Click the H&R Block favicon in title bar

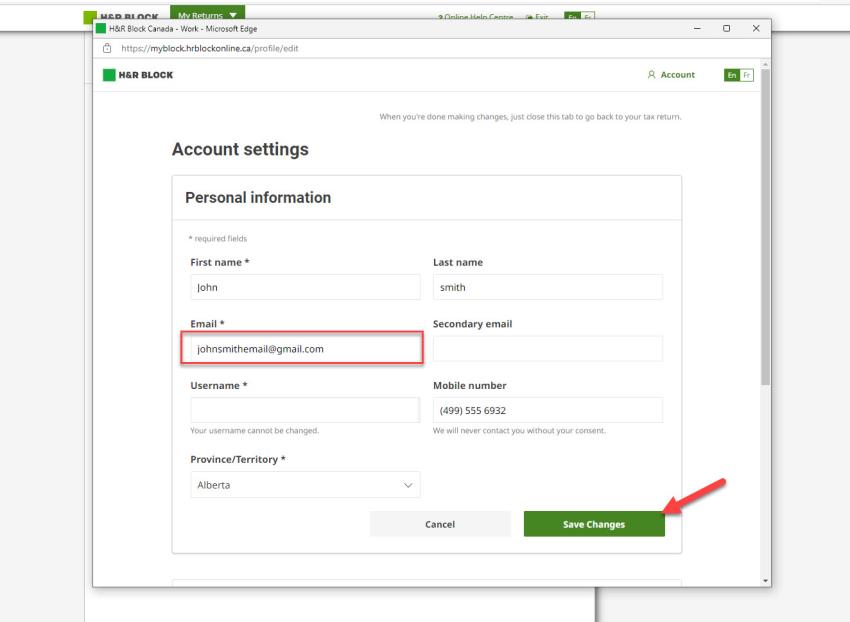pos(101,28)
